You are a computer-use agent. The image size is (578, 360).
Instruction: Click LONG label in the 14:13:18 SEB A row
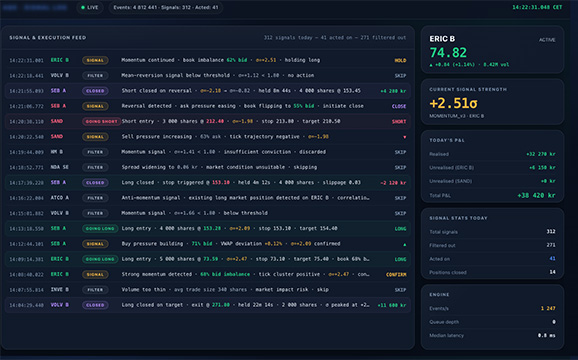point(400,229)
